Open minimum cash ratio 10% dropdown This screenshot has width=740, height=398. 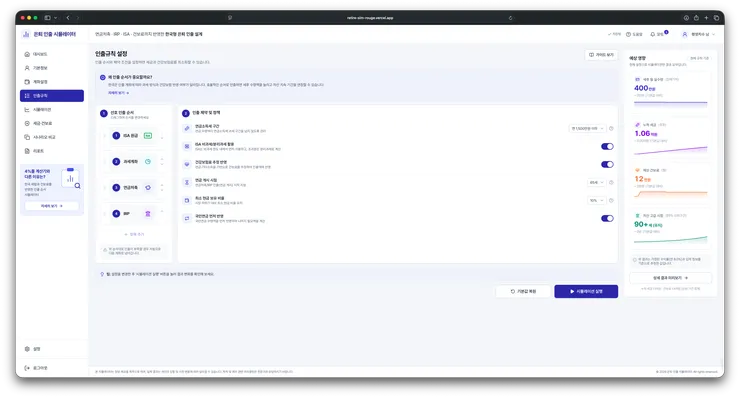point(596,200)
